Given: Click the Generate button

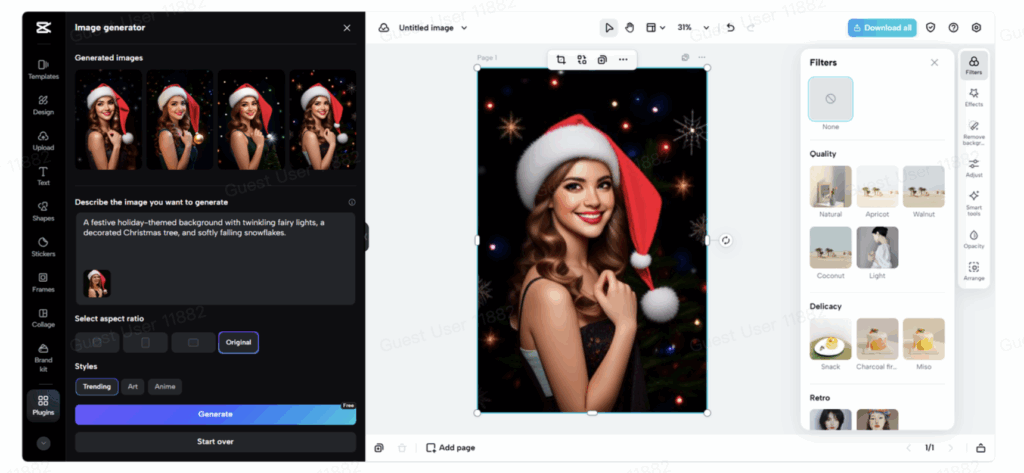Looking at the screenshot, I should point(215,414).
